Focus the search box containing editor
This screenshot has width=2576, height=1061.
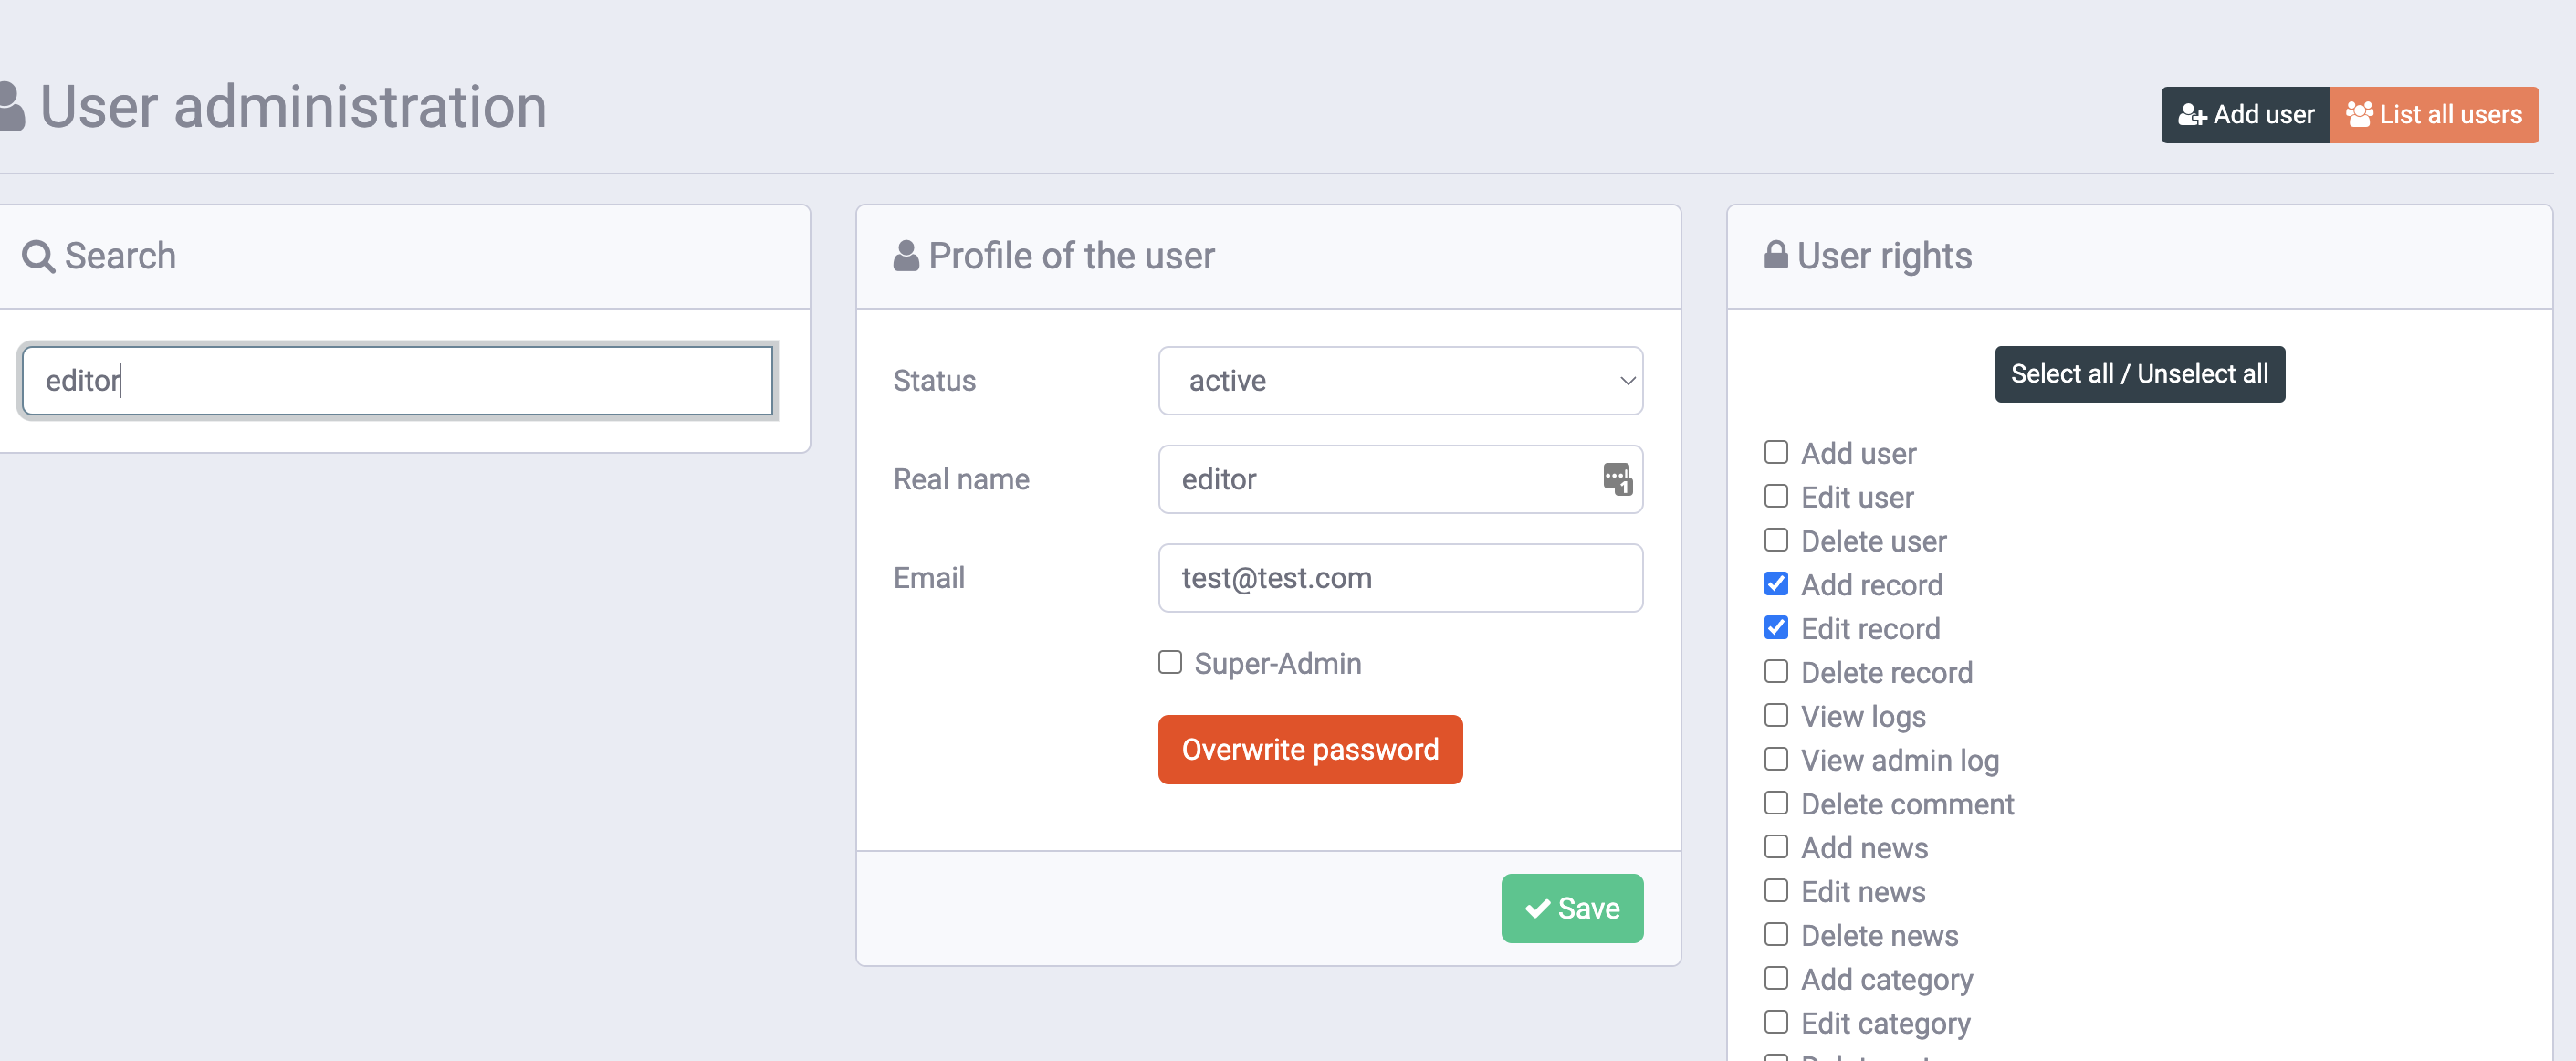(x=397, y=380)
